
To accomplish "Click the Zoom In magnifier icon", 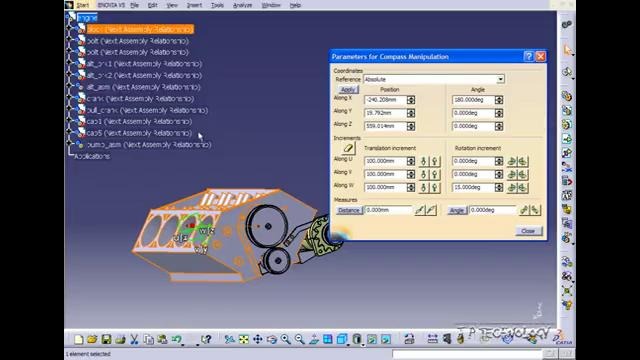I will (285, 339).
